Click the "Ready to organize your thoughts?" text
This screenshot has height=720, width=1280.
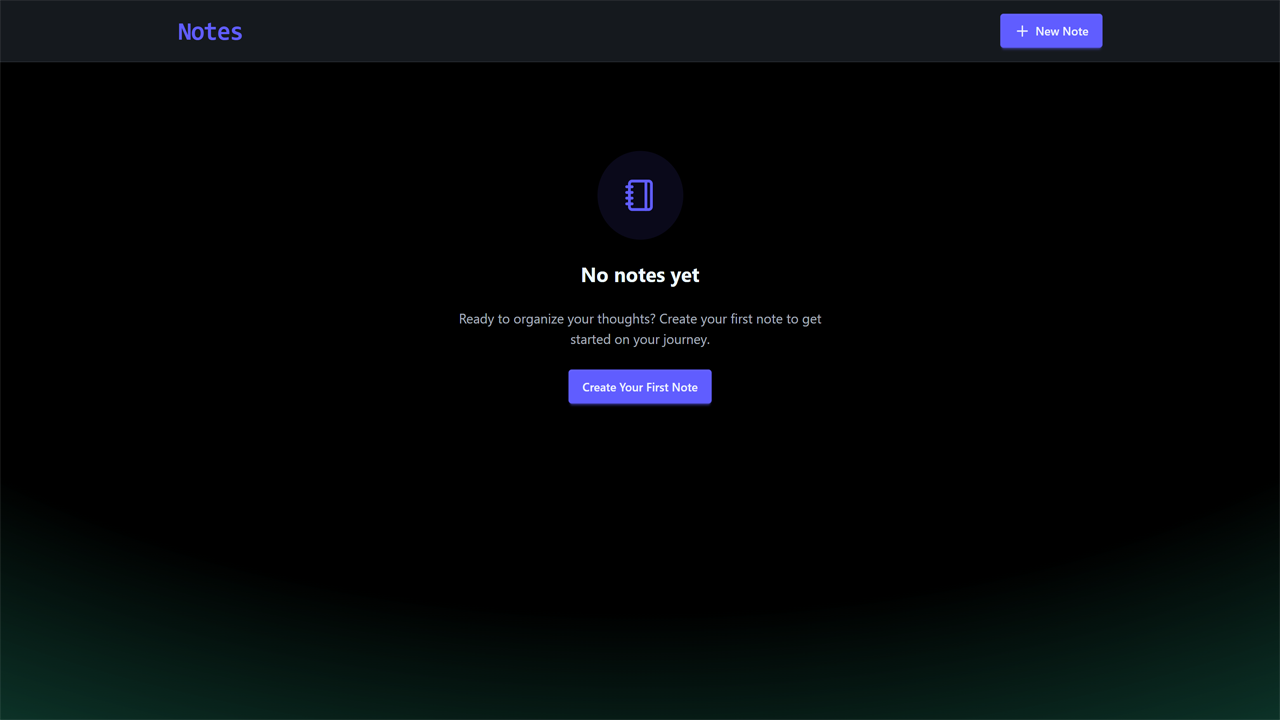(x=556, y=319)
